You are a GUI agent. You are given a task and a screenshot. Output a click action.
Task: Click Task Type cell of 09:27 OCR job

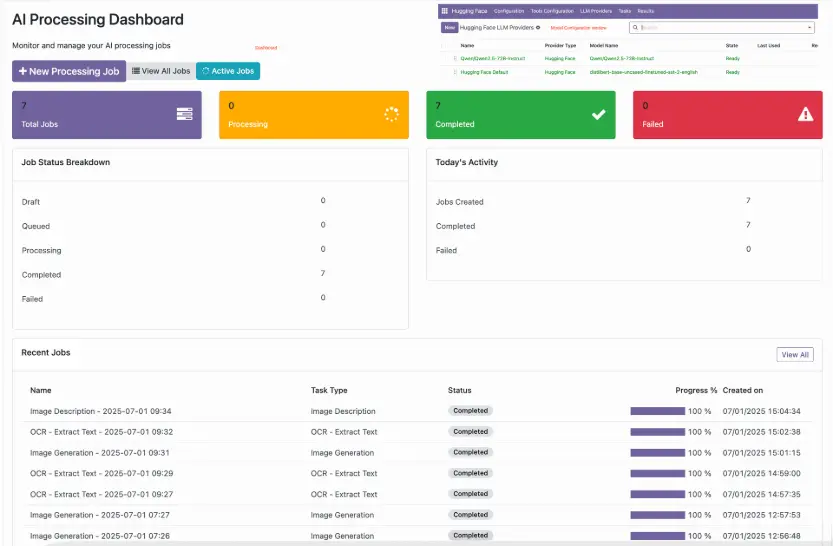(344, 494)
